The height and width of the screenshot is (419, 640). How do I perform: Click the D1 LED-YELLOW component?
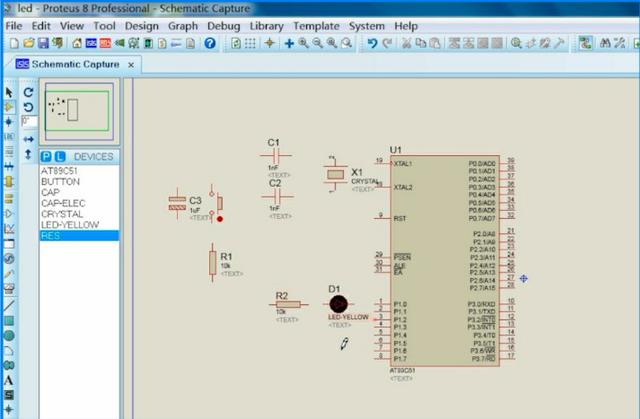[x=338, y=304]
